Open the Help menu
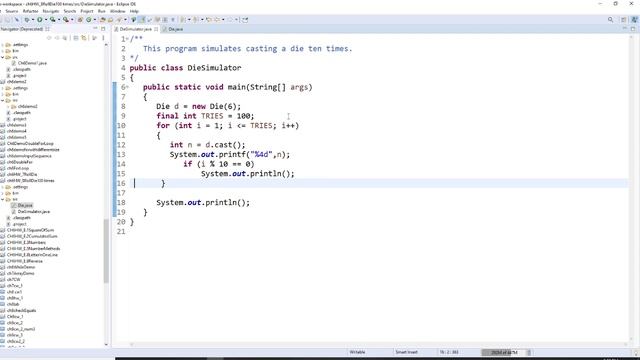This screenshot has width=640, height=360. (x=134, y=11)
